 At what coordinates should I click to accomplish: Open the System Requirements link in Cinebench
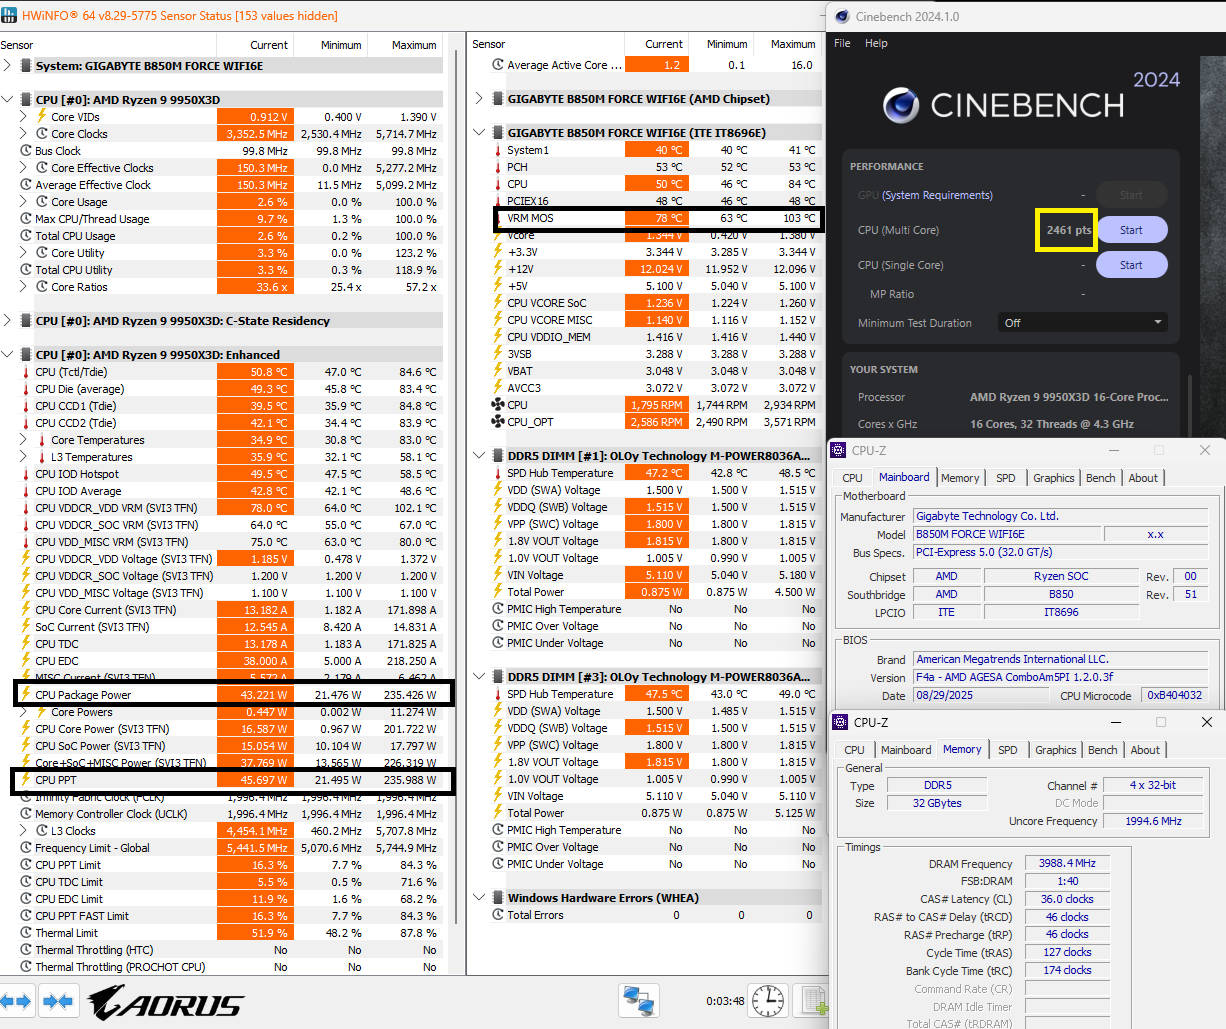pyautogui.click(x=937, y=195)
